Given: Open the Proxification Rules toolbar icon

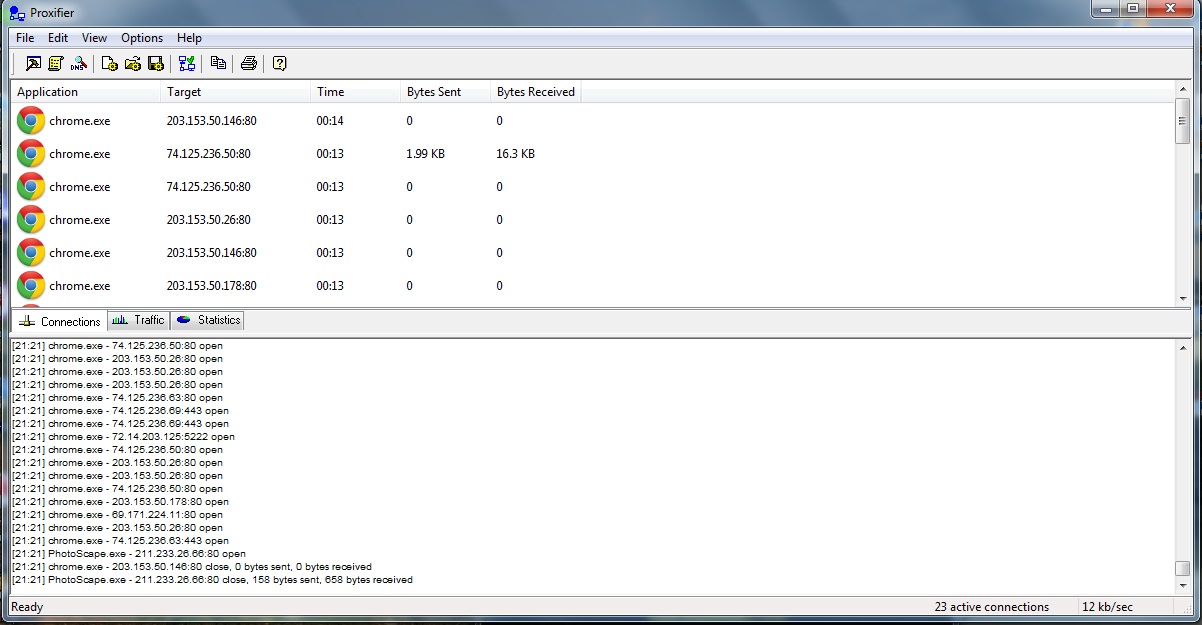Looking at the screenshot, I should (x=55, y=63).
